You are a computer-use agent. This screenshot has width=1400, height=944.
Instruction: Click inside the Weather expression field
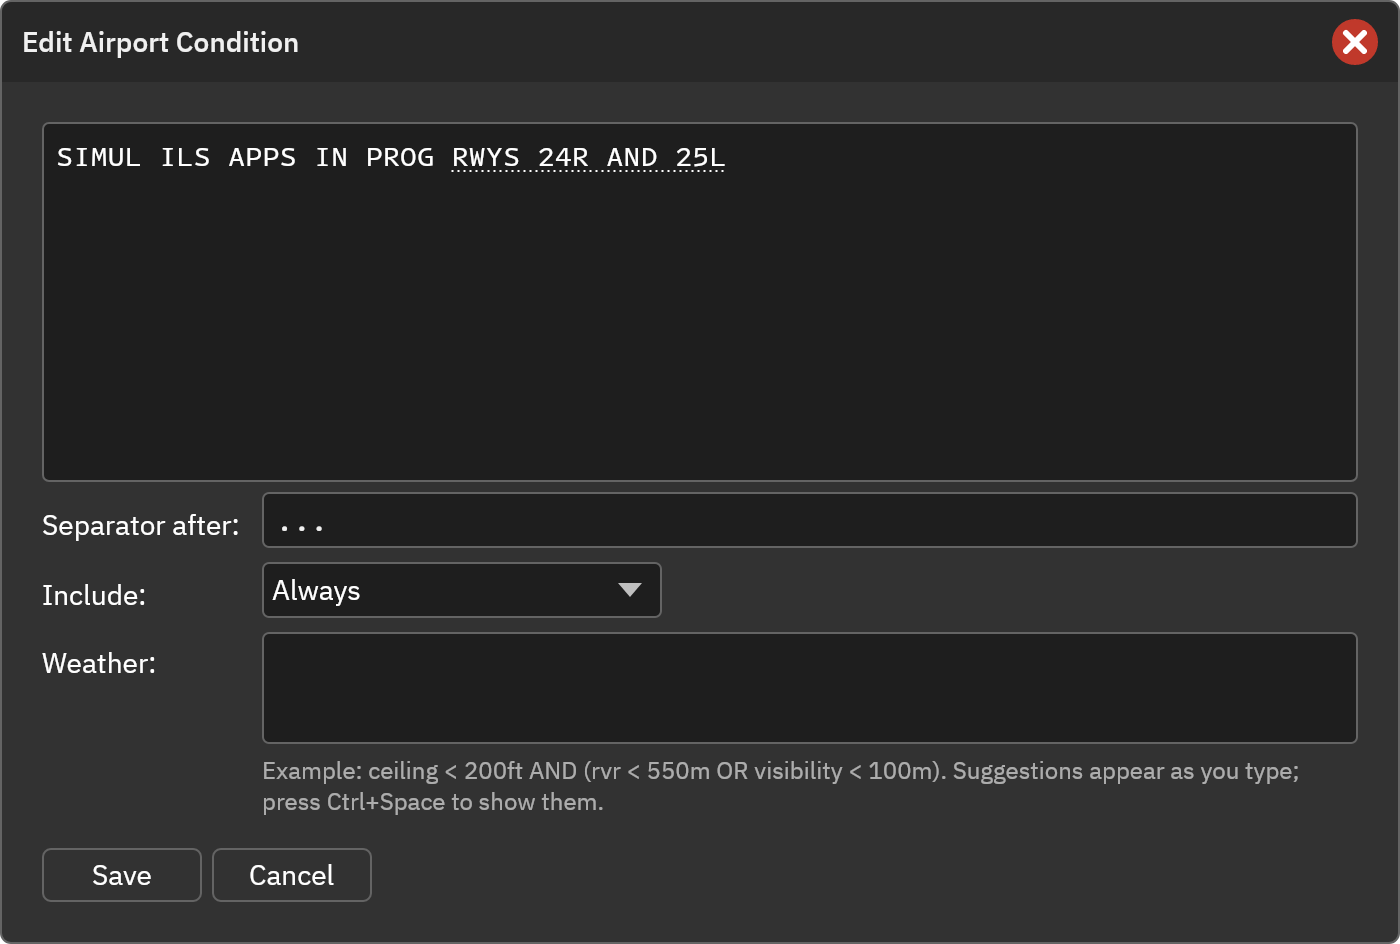809,688
